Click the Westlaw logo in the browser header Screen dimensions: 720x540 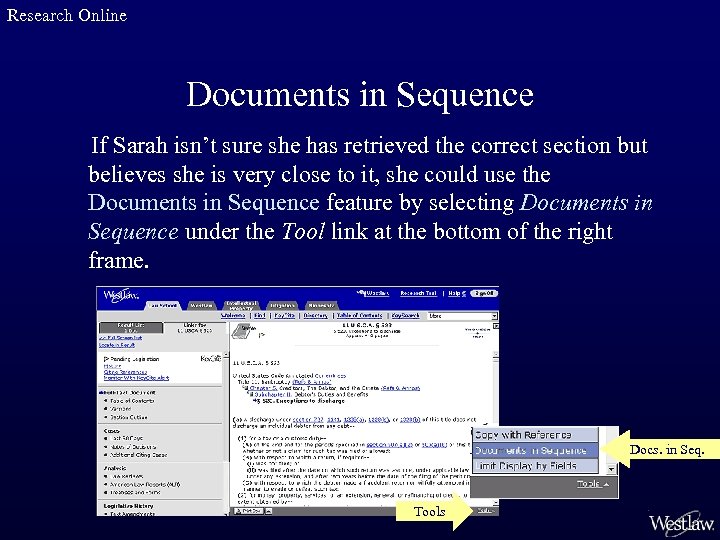pyautogui.click(x=121, y=296)
